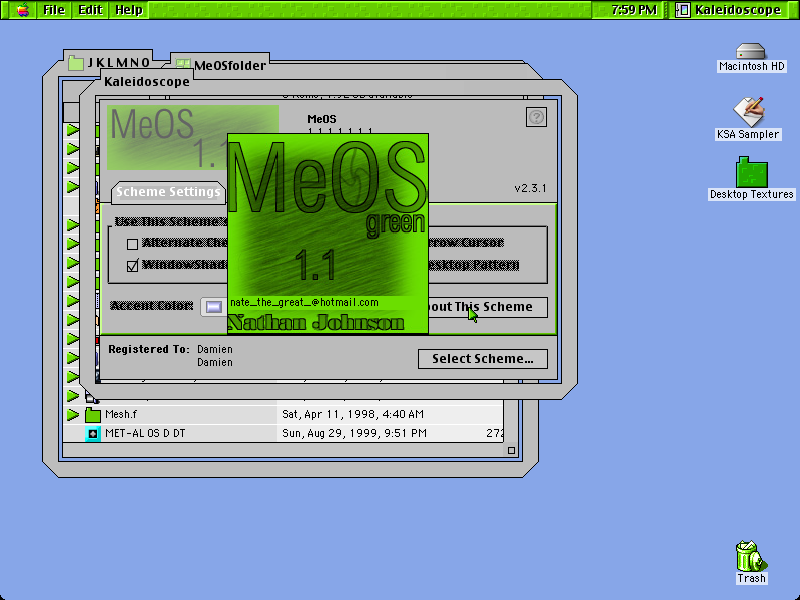Click the Registered To name Damien

coord(215,349)
